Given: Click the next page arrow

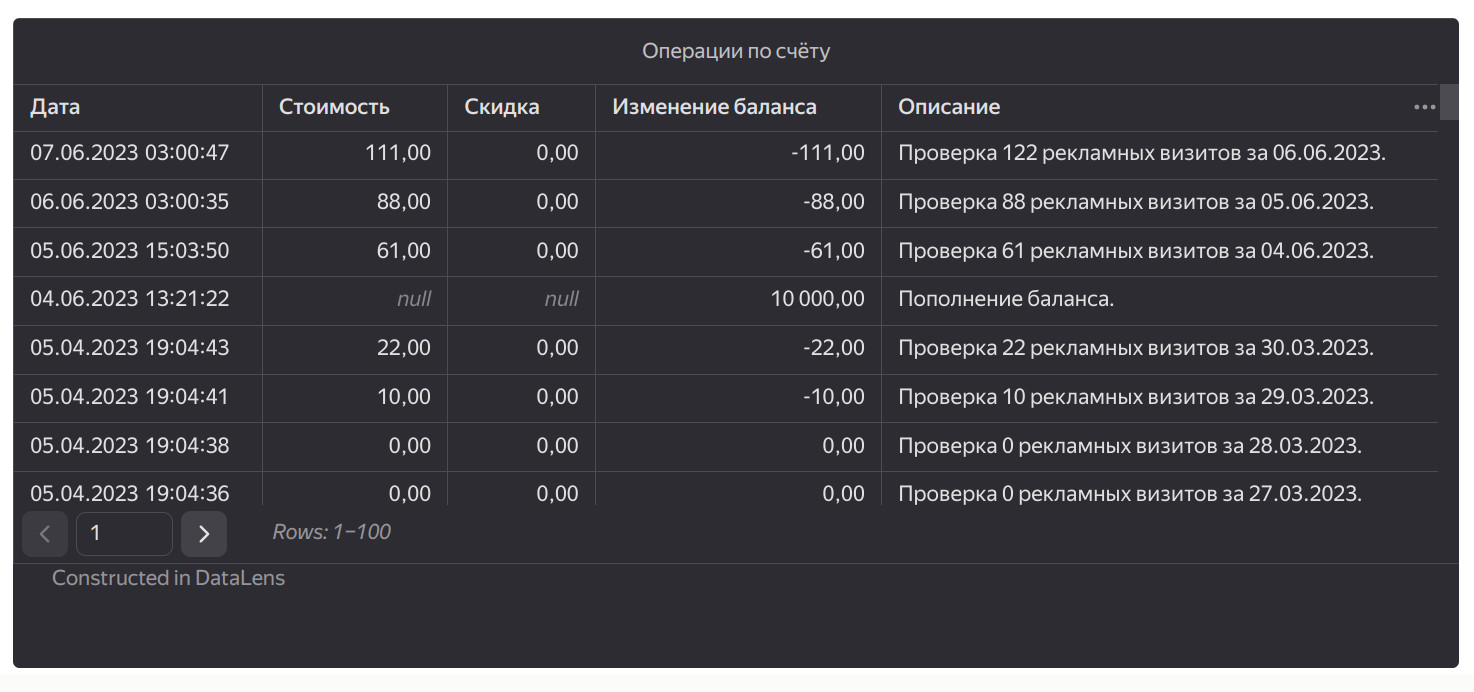Looking at the screenshot, I should coord(204,533).
